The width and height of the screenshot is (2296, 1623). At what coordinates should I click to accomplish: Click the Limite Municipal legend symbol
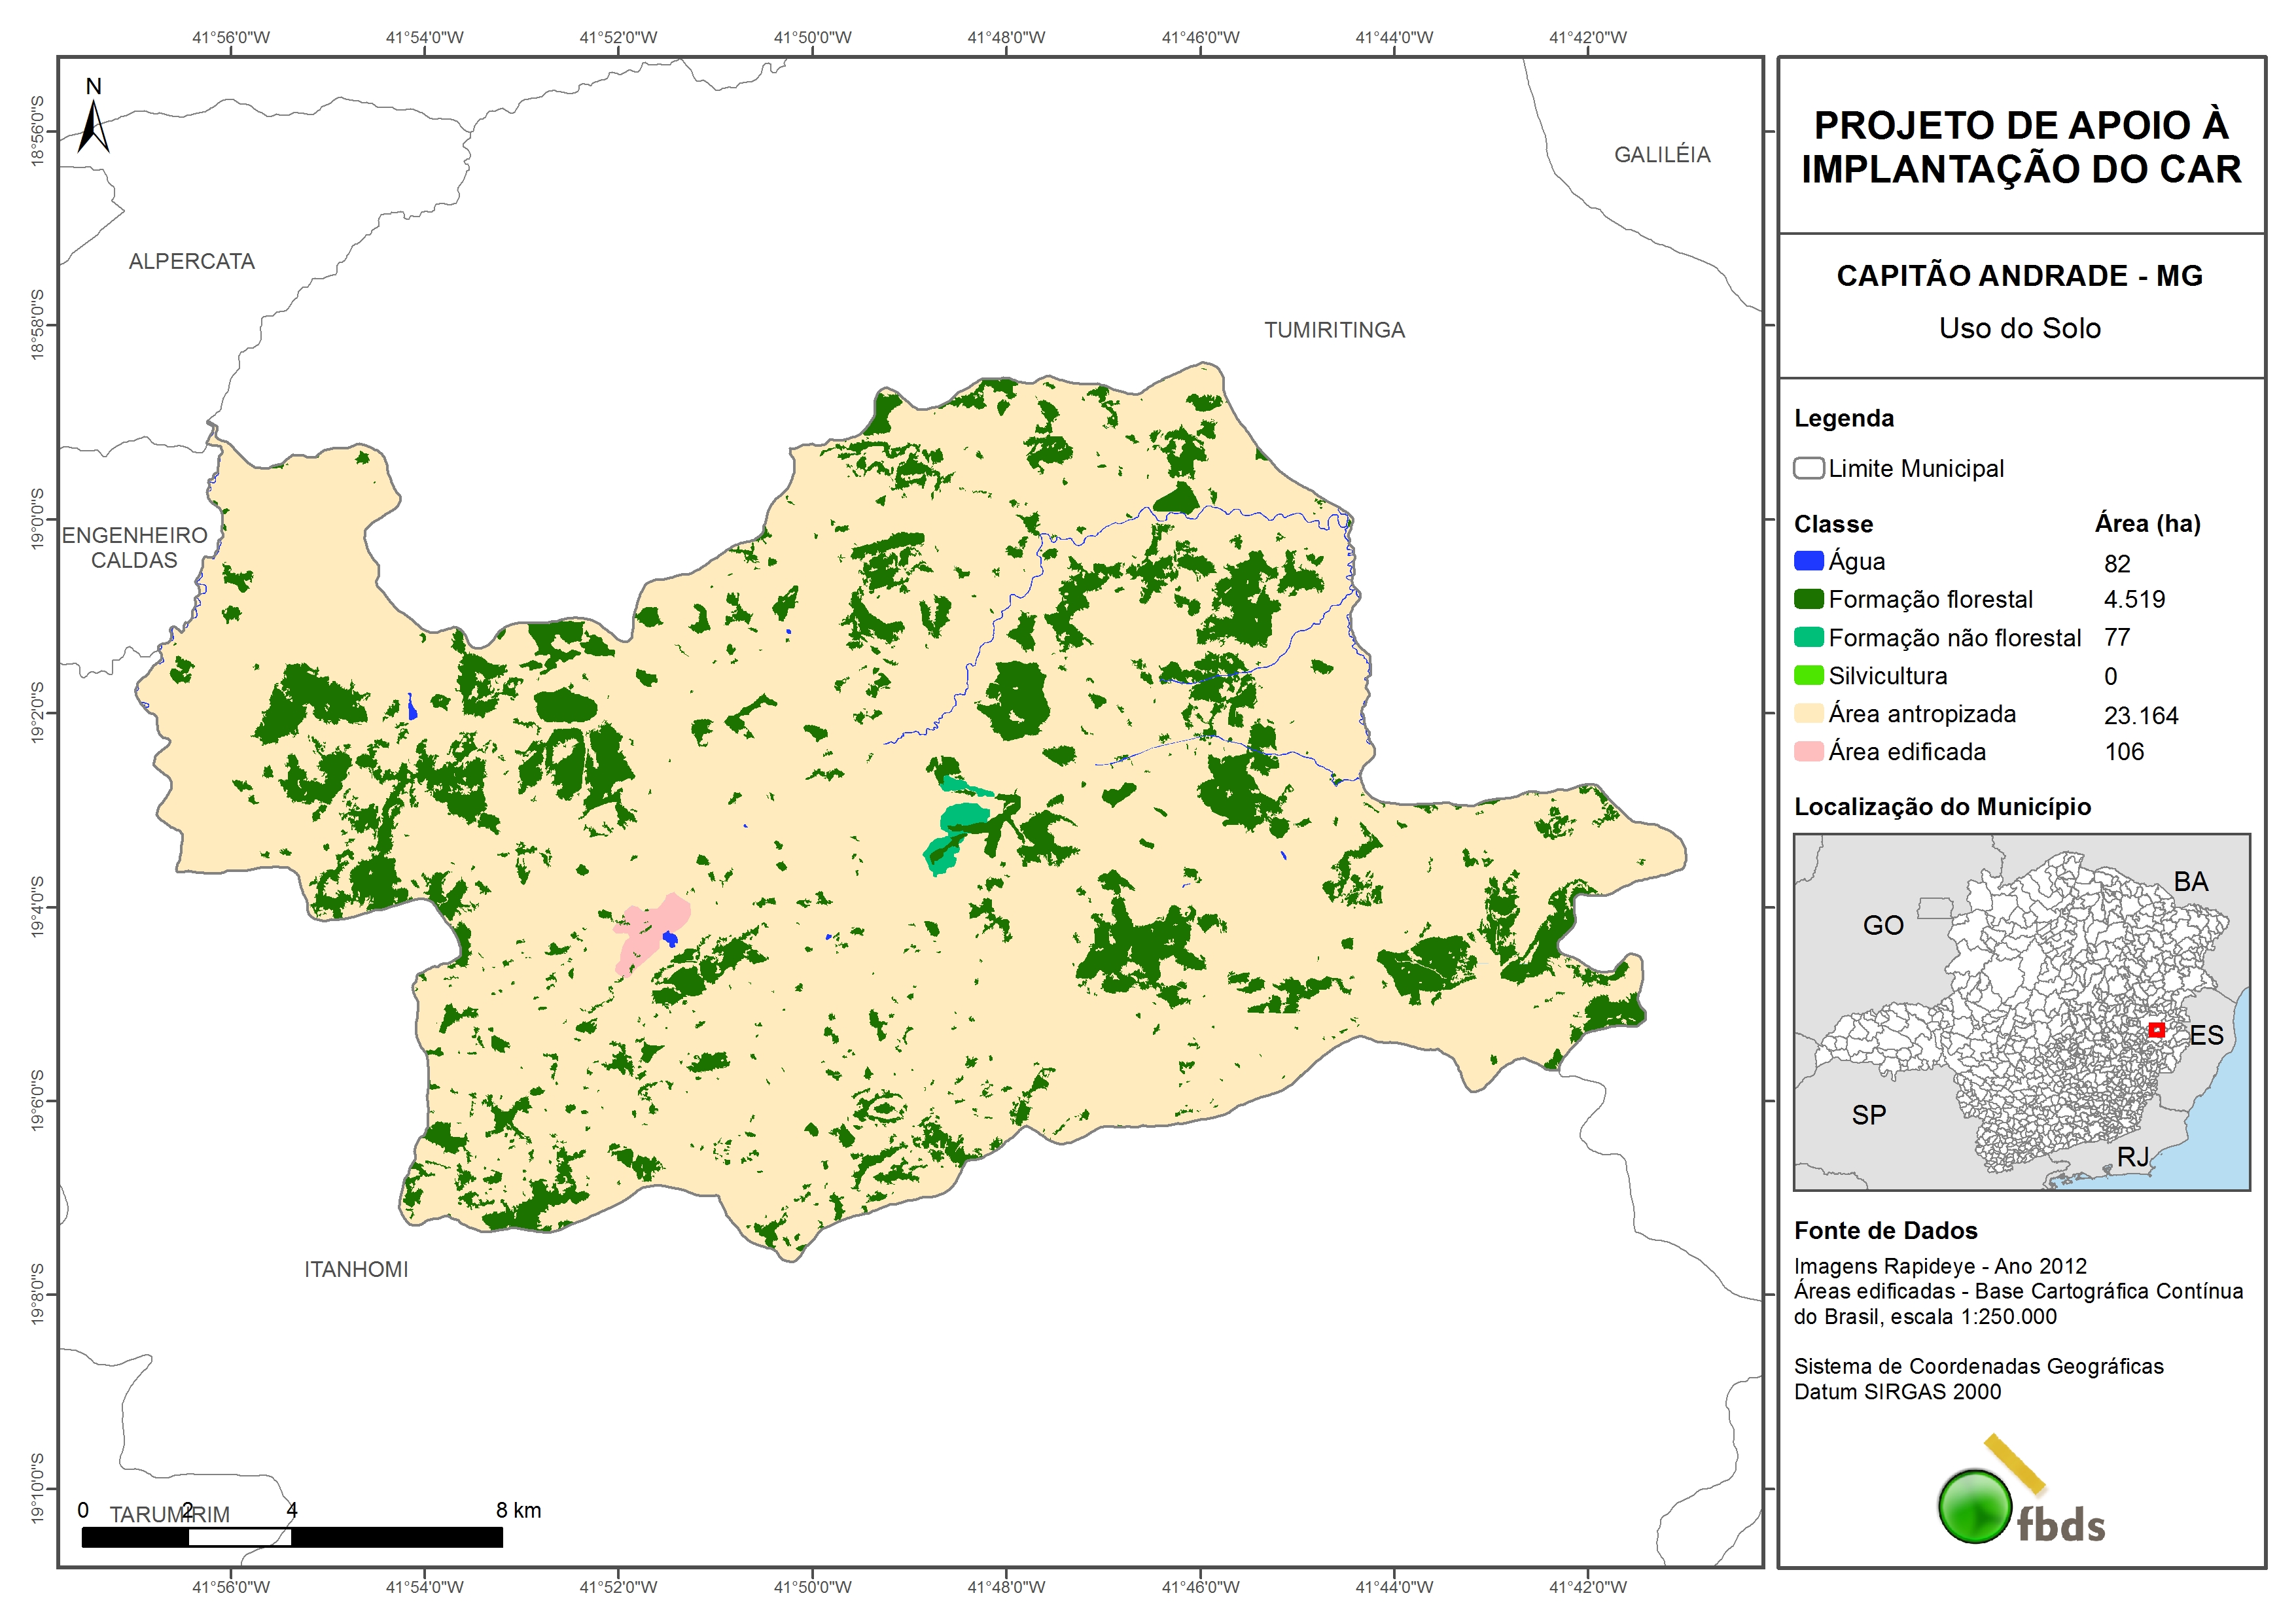[1808, 468]
